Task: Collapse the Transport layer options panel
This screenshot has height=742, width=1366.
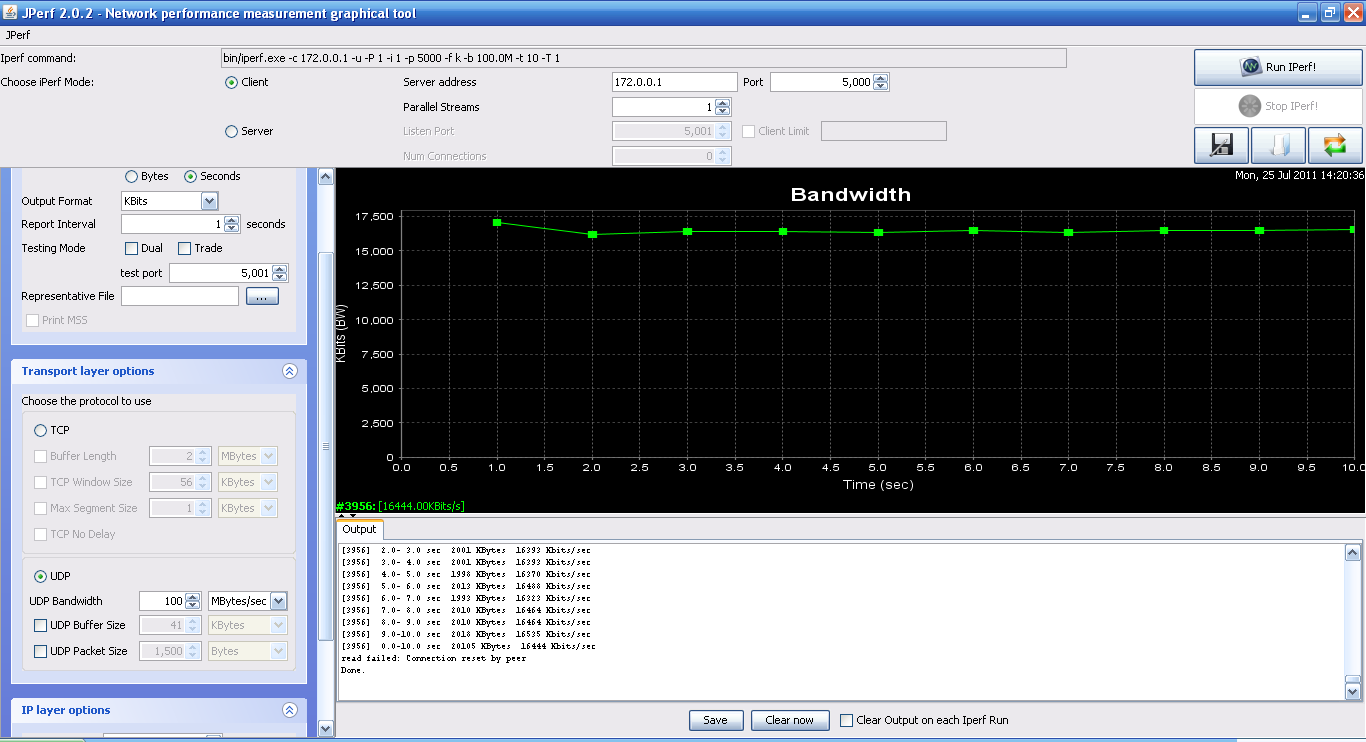Action: pyautogui.click(x=290, y=371)
